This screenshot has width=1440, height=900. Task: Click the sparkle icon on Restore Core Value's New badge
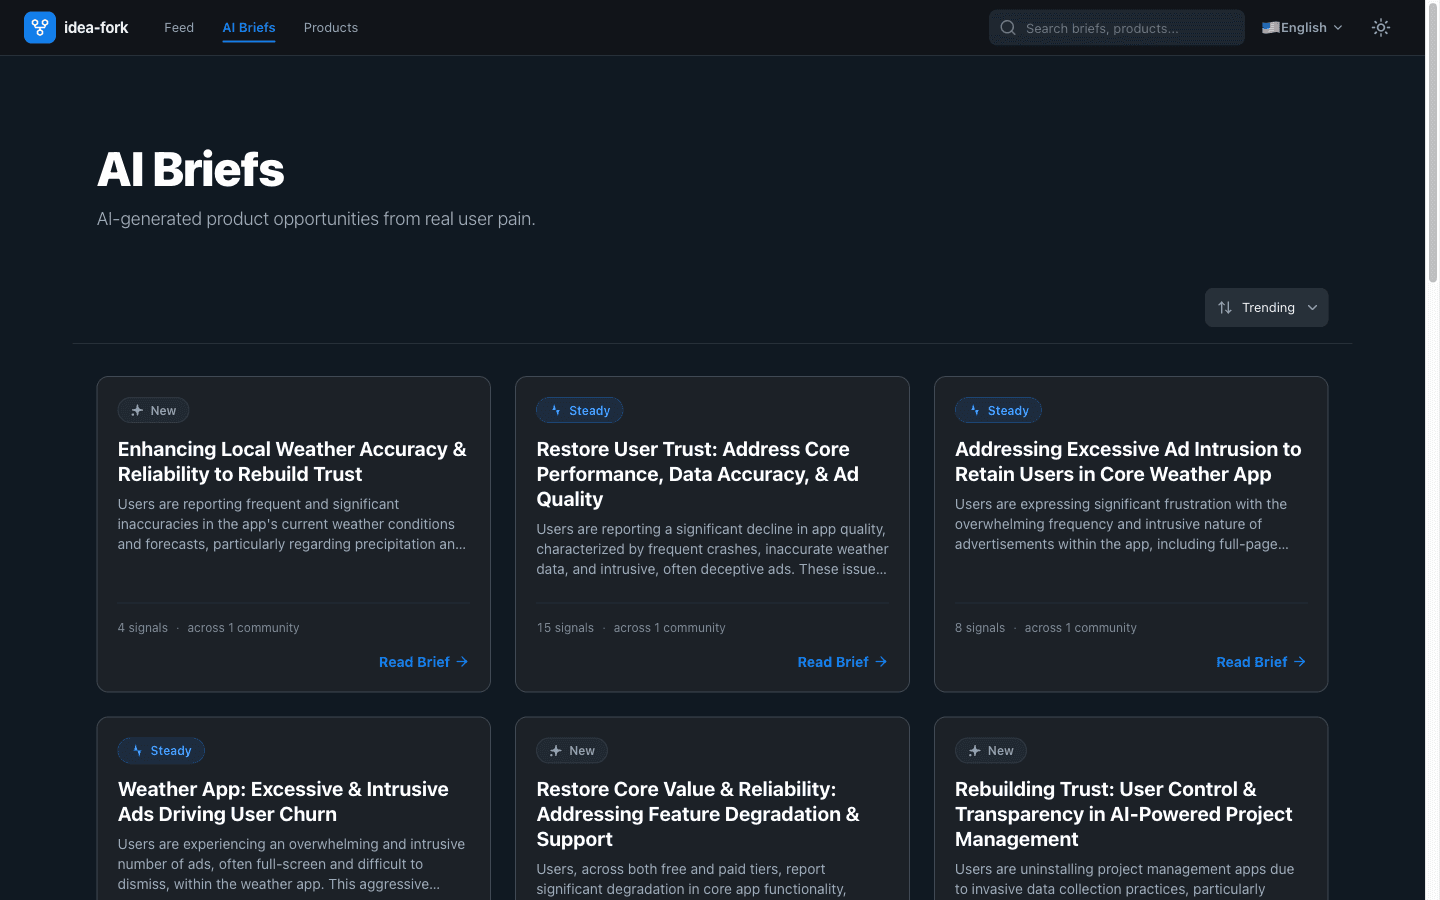click(x=554, y=750)
